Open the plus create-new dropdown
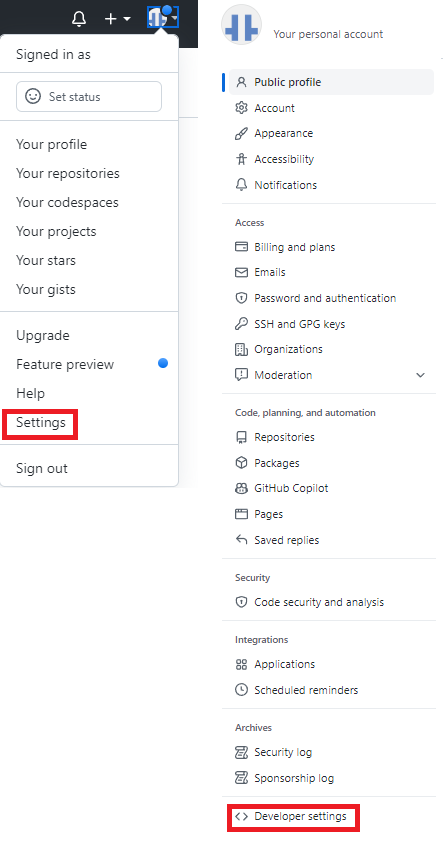Viewport: 443px width, 846px height. click(117, 19)
